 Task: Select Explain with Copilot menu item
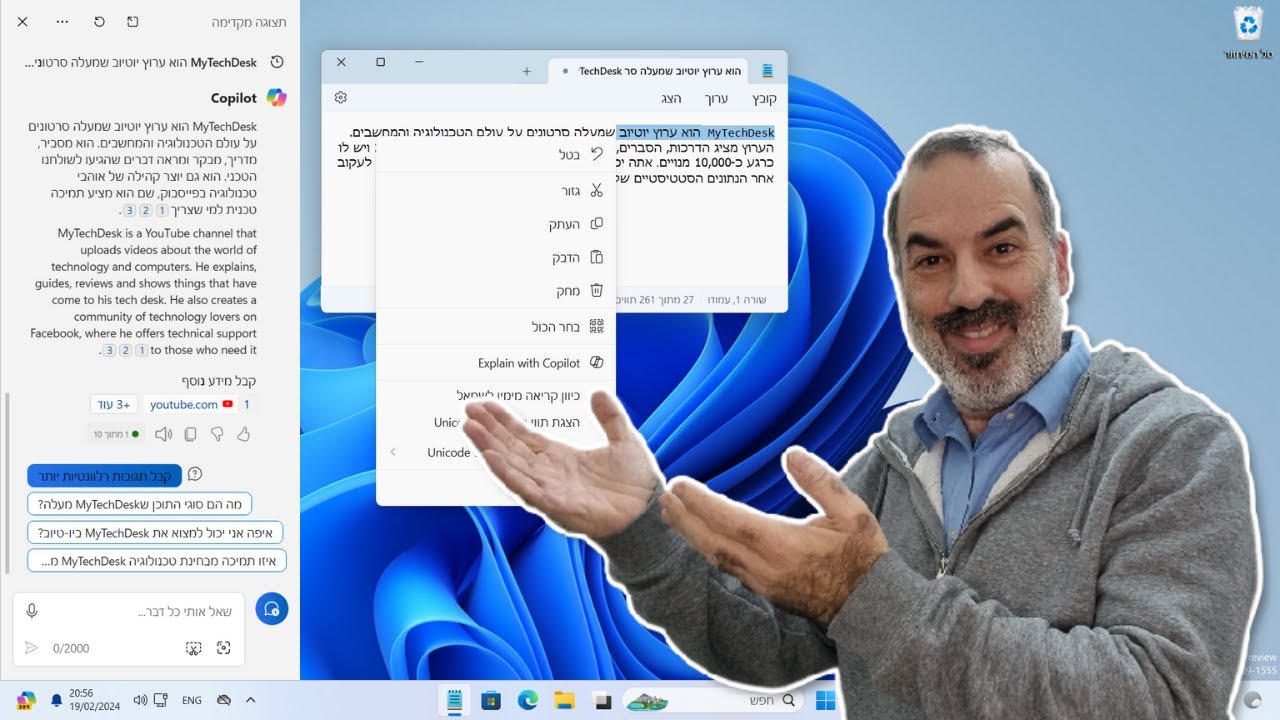496,363
